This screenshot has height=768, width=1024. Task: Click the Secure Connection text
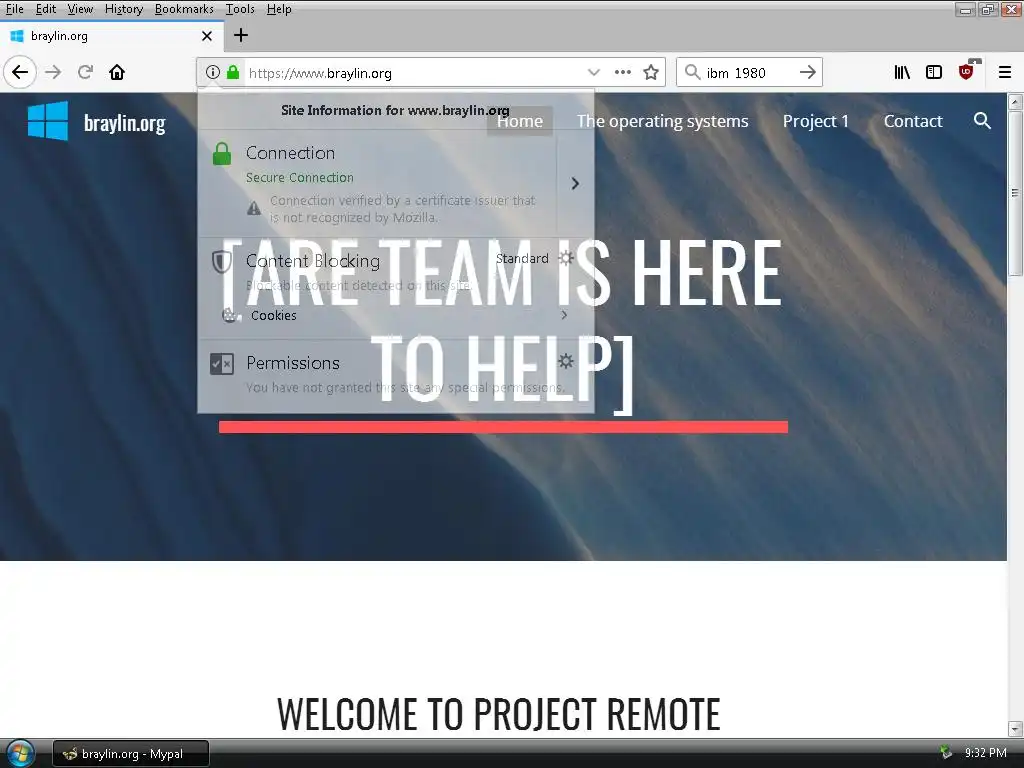(299, 178)
